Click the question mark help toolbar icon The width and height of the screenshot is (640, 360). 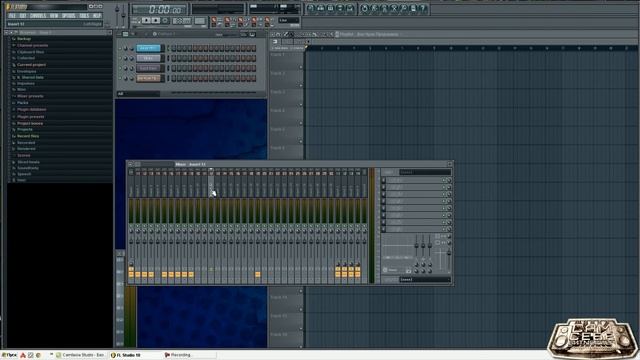[x=423, y=8]
